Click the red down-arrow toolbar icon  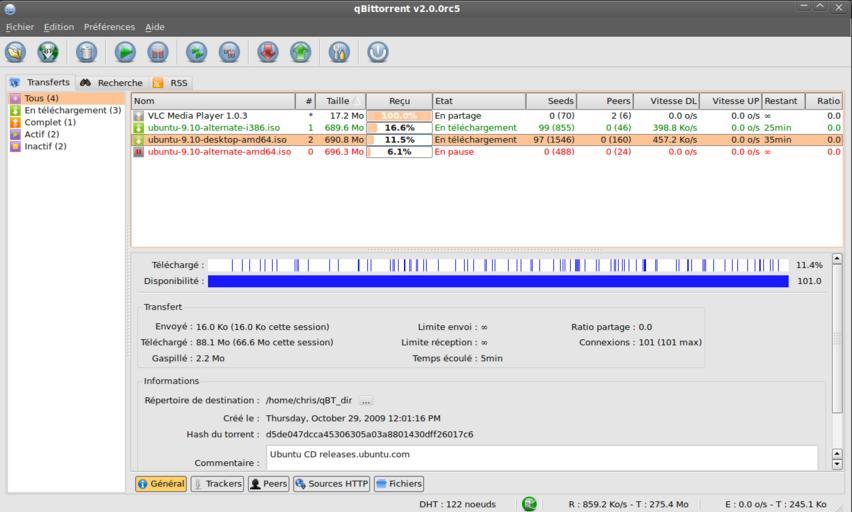(267, 52)
